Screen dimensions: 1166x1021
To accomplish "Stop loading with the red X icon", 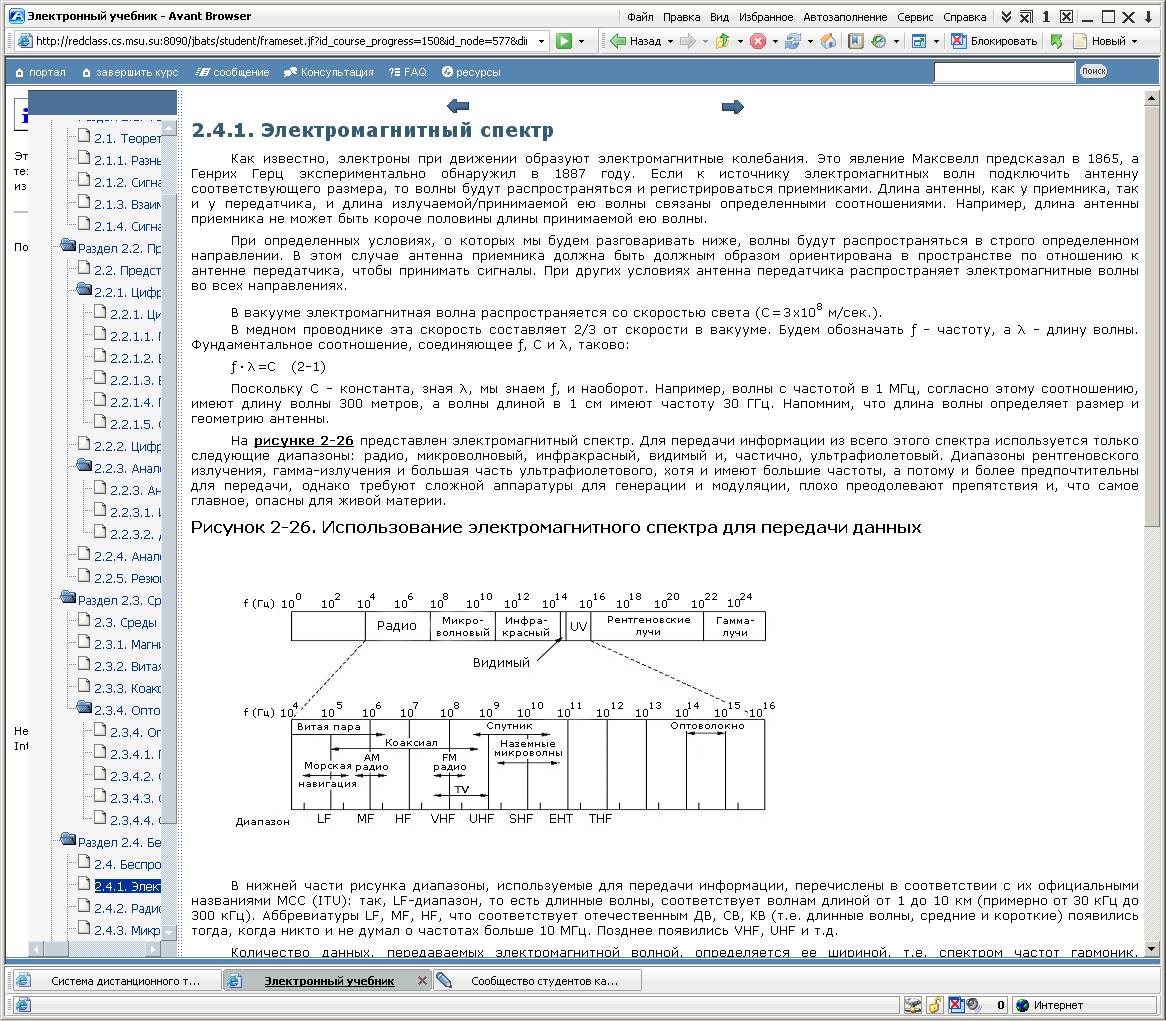I will point(758,41).
